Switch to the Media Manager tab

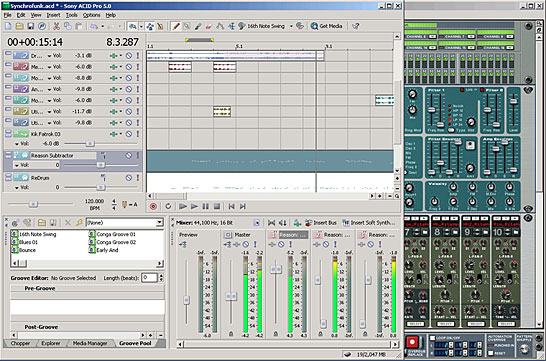pos(90,343)
